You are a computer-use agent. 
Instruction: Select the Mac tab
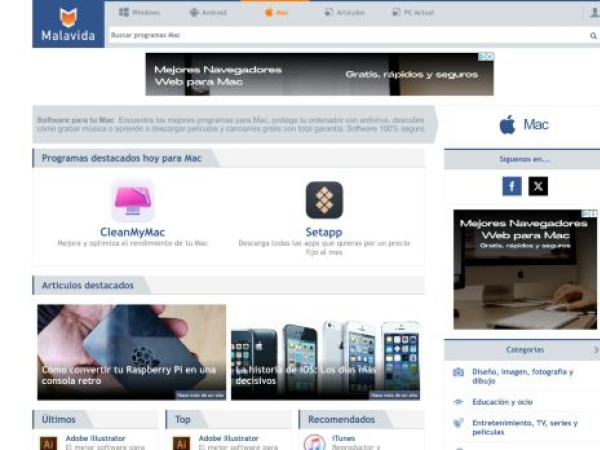coord(276,12)
